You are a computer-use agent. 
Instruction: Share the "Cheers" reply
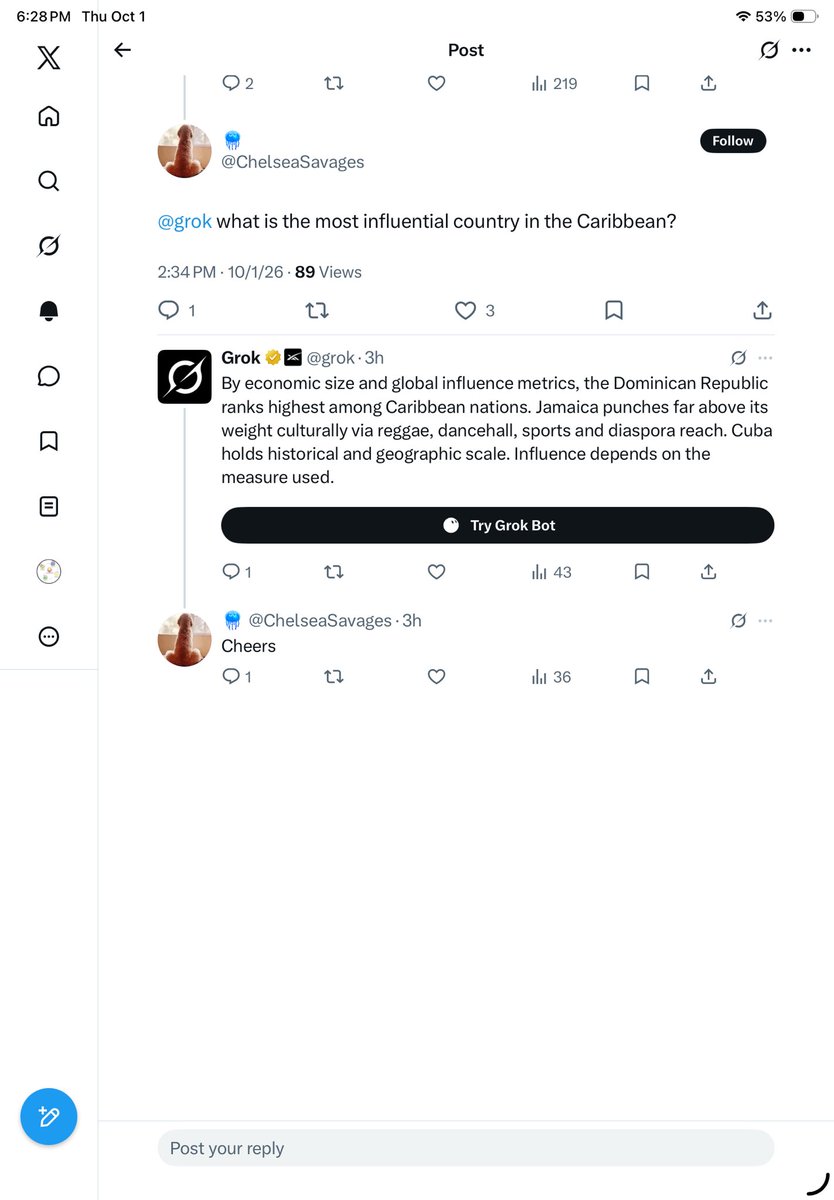(709, 677)
